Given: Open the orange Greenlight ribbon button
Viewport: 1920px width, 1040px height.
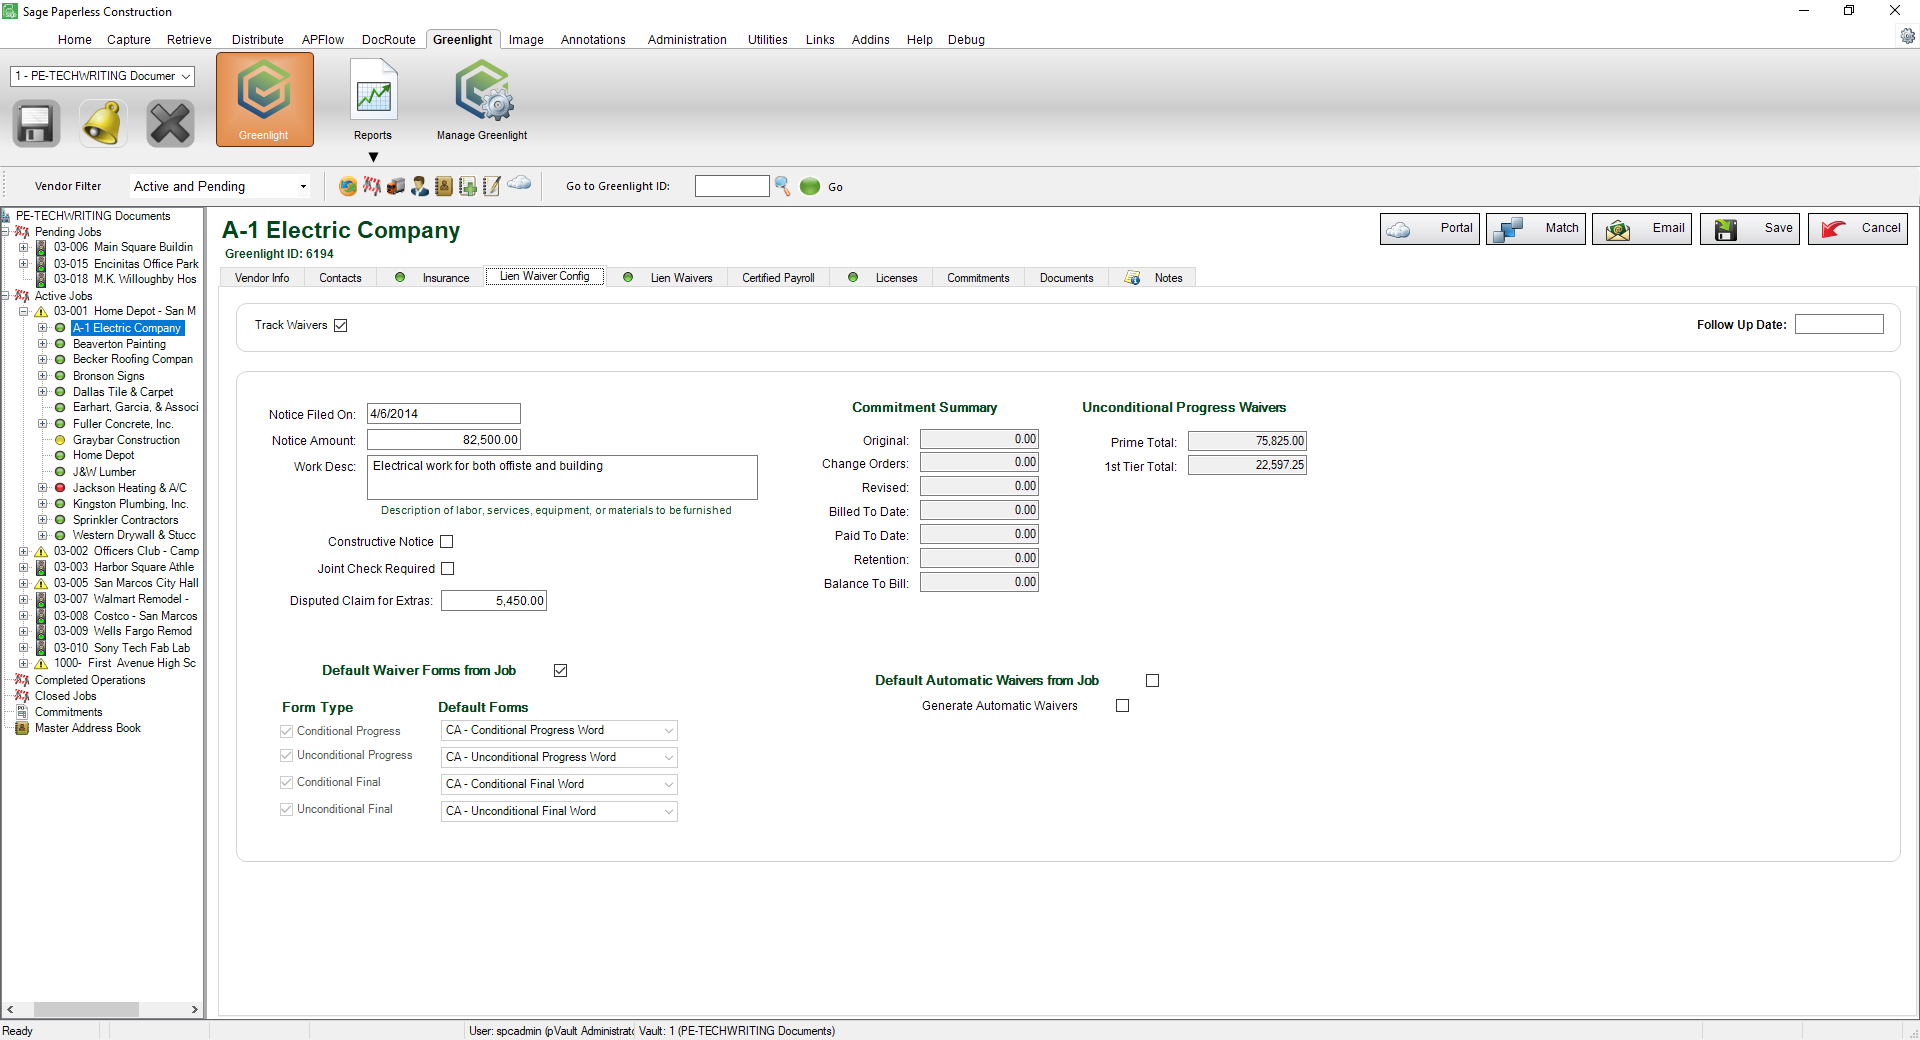Looking at the screenshot, I should [x=264, y=100].
